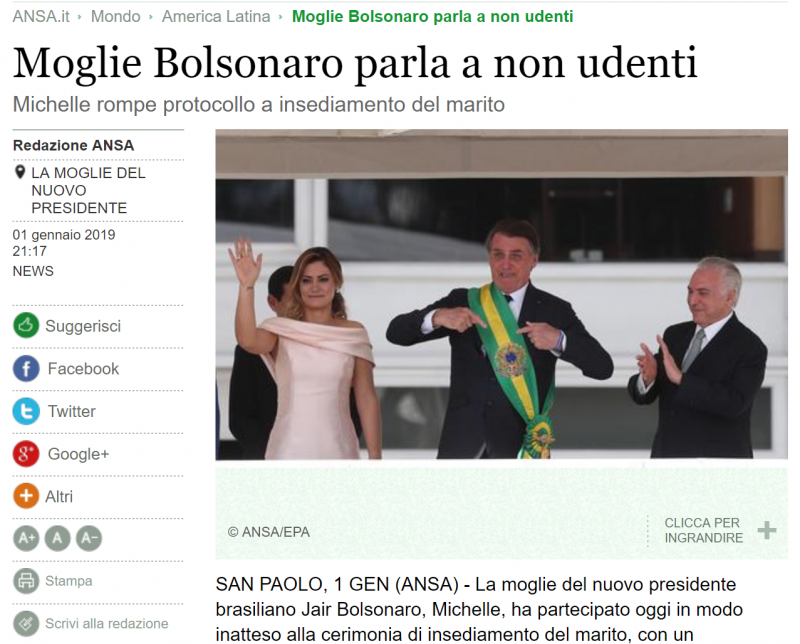Reset font size with the A icon
The image size is (800, 644).
(58, 538)
